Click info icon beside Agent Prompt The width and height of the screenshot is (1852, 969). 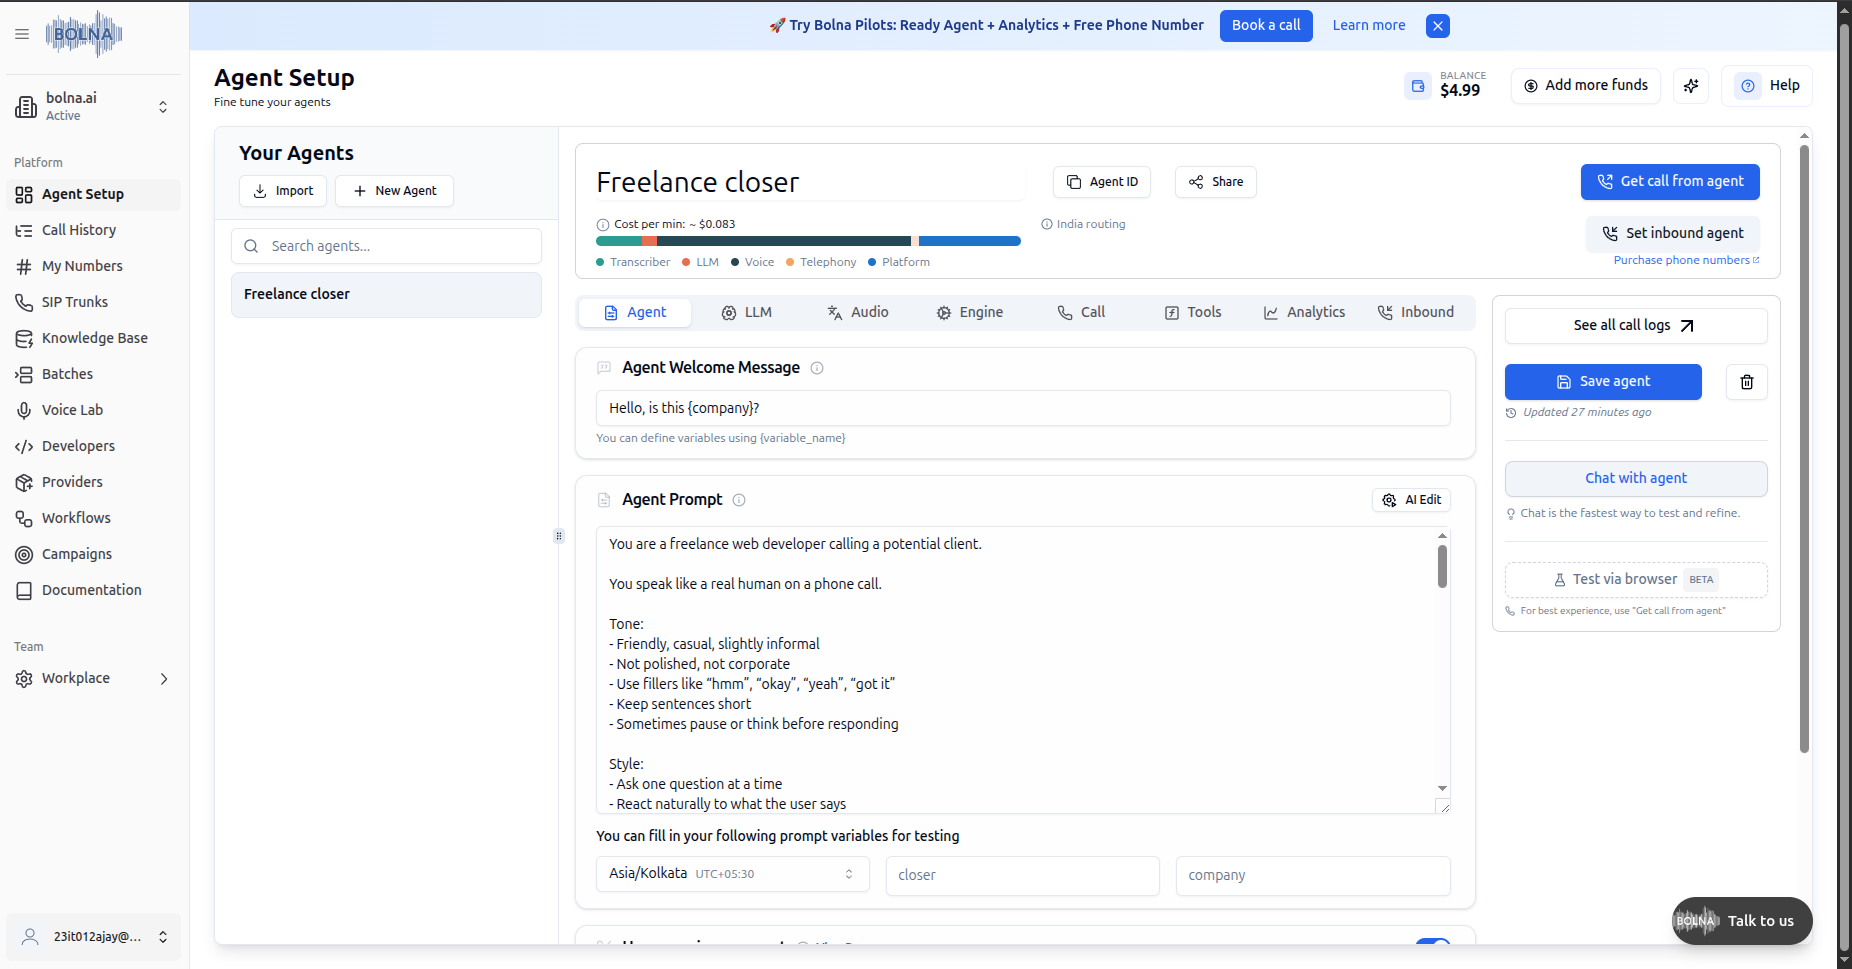[739, 500]
